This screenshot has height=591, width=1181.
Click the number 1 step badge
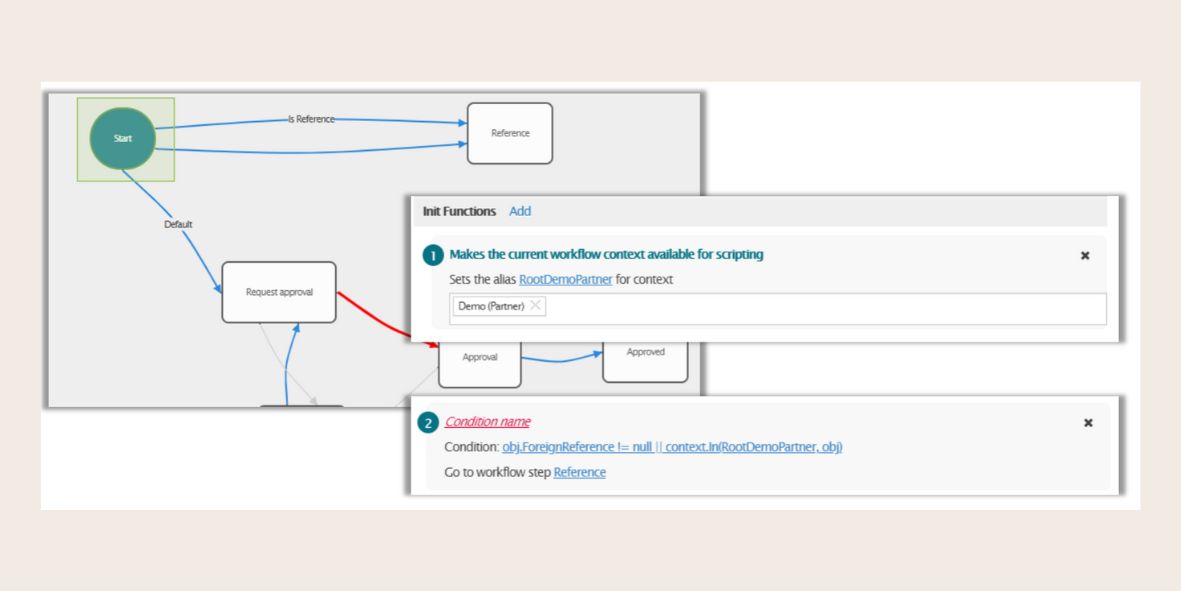pyautogui.click(x=433, y=256)
